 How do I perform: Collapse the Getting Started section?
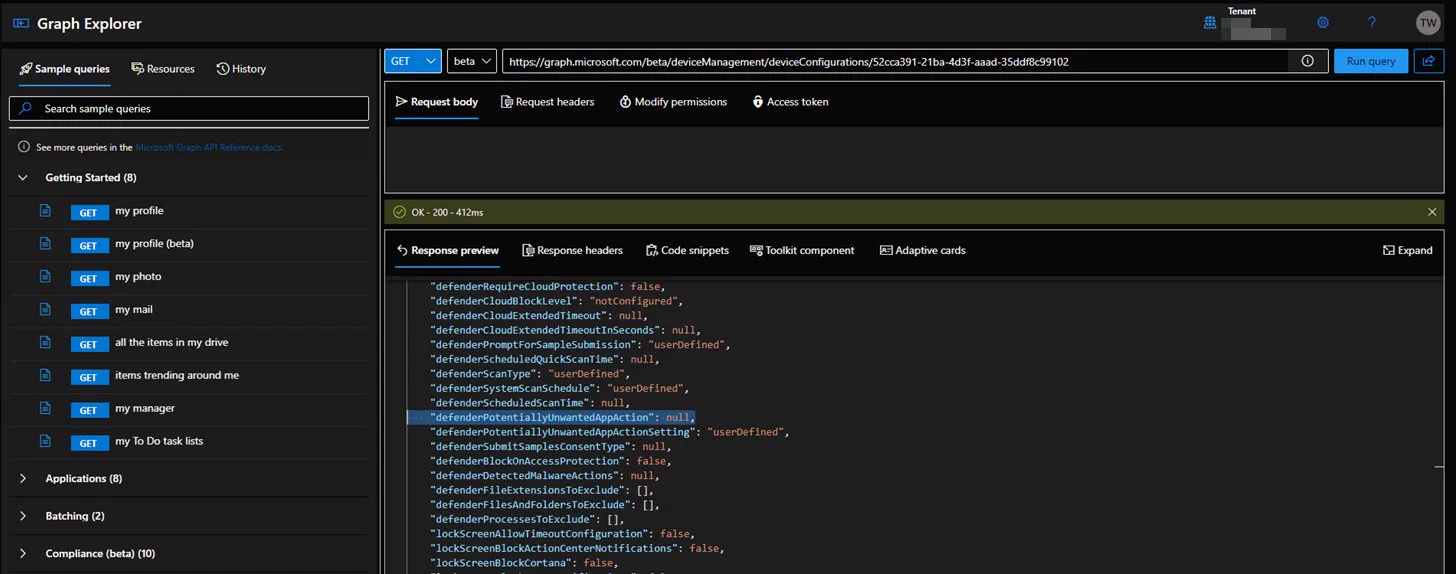(23, 178)
